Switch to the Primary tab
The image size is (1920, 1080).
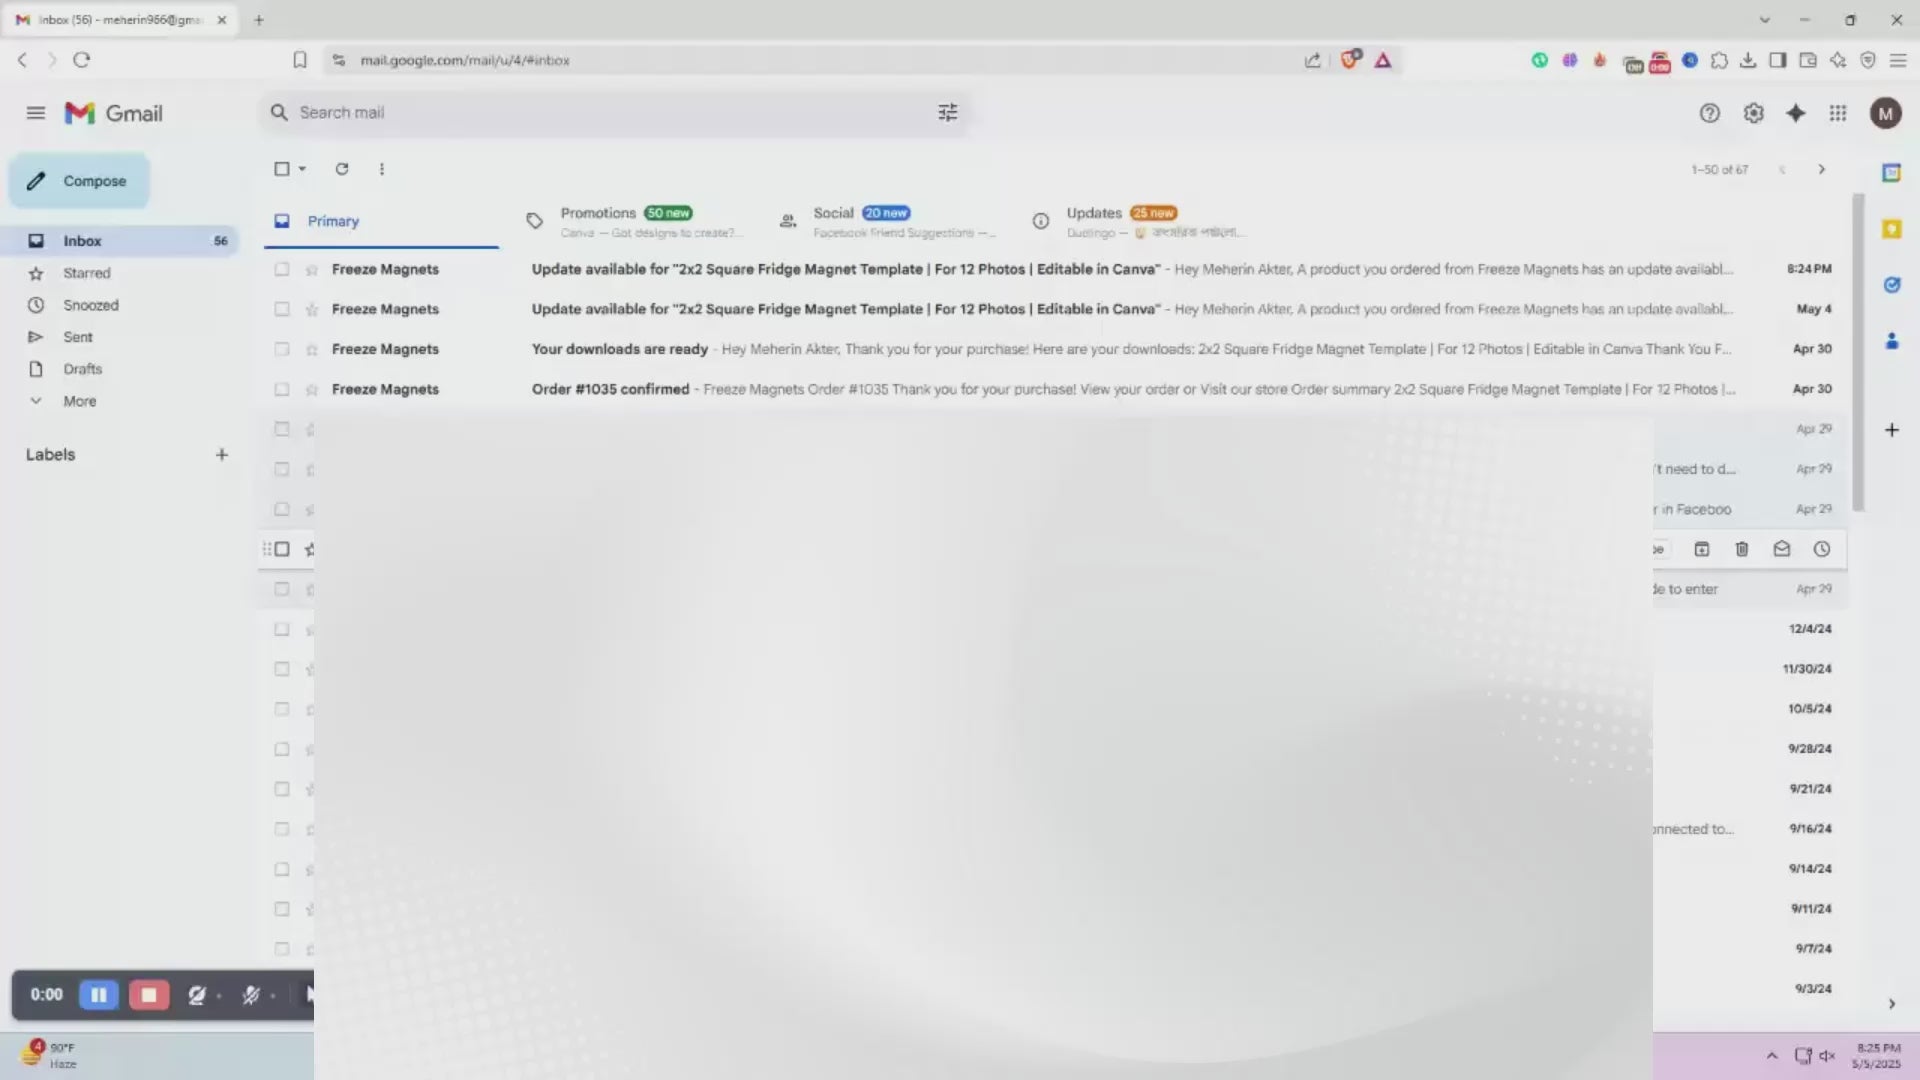tap(381, 221)
